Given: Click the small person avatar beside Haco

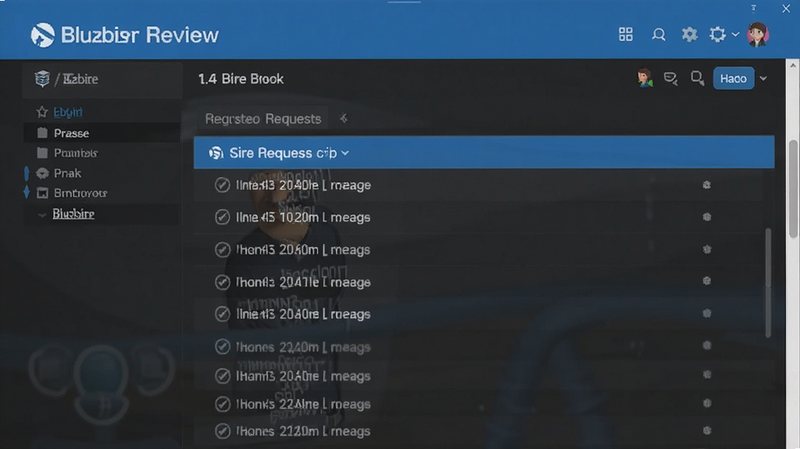Looking at the screenshot, I should pyautogui.click(x=645, y=79).
